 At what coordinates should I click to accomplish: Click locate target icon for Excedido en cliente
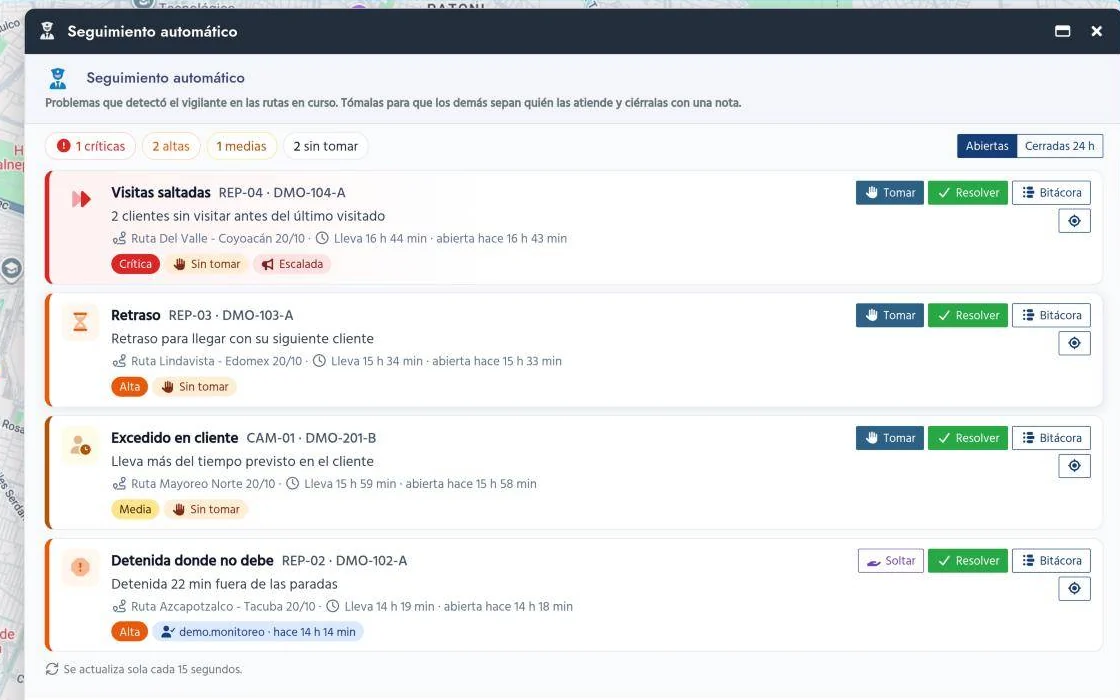[1074, 466]
